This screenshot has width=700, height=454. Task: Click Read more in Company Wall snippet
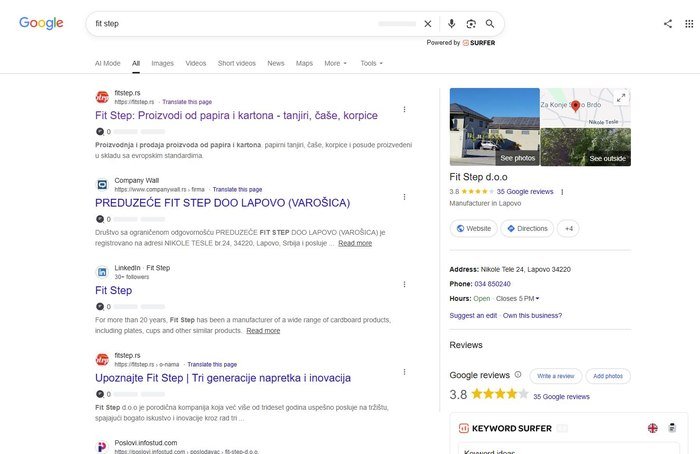click(355, 243)
